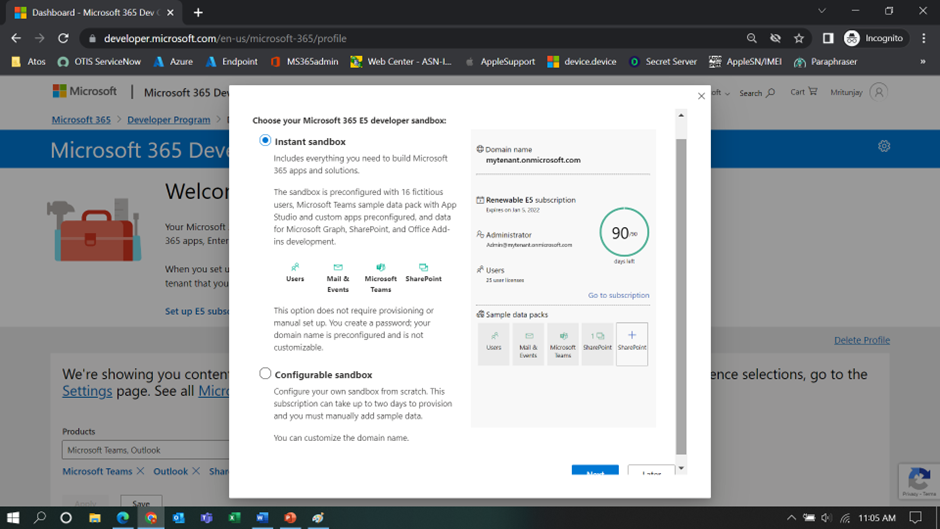Click the zoom magnifier icon in address bar

tap(751, 38)
